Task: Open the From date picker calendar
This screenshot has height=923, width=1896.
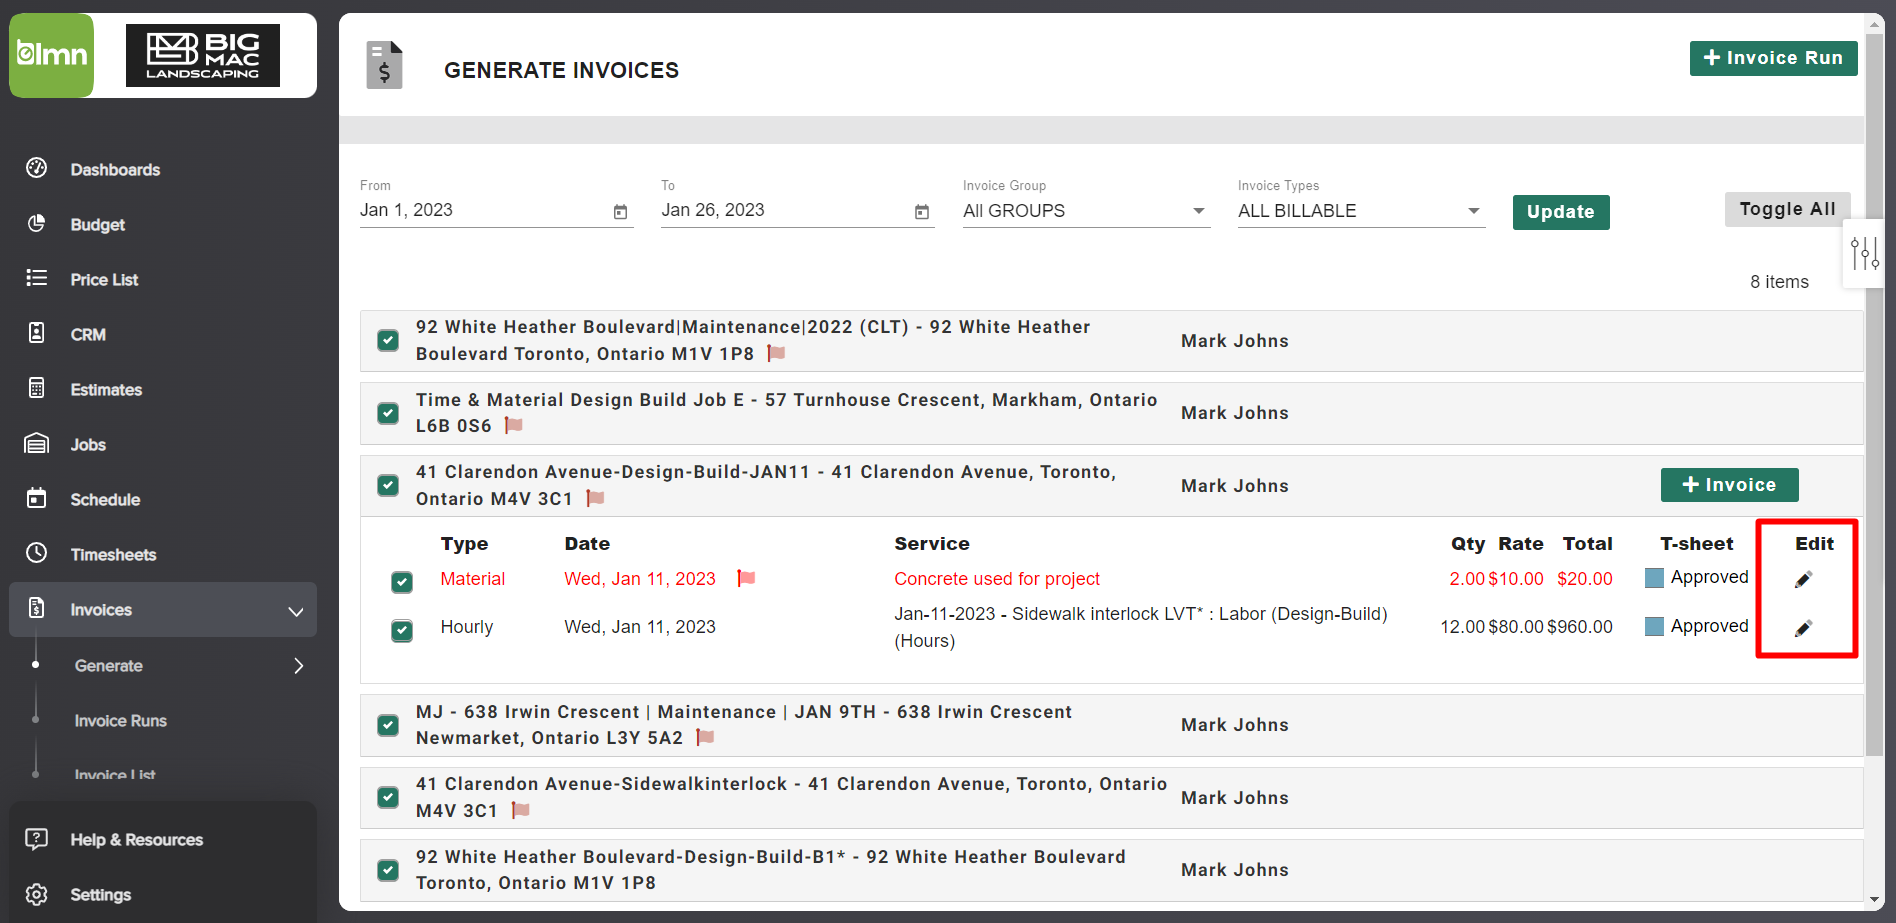Action: (x=620, y=212)
